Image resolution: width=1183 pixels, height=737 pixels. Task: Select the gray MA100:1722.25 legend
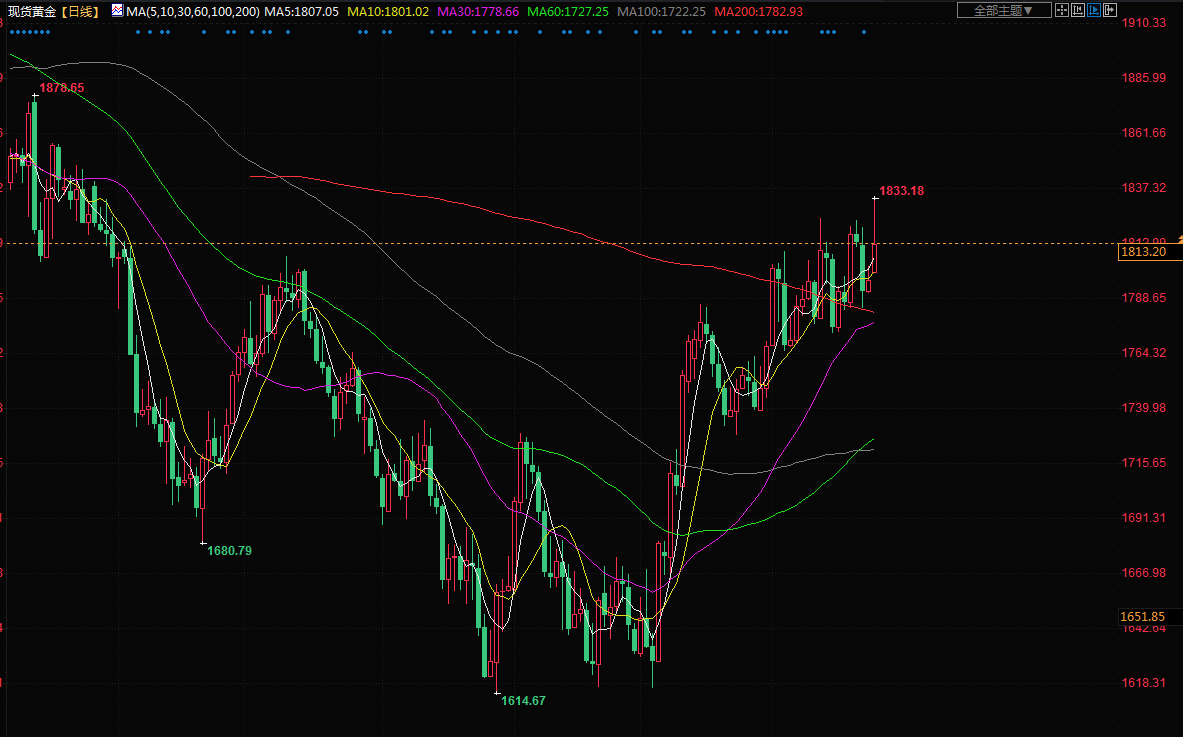661,11
